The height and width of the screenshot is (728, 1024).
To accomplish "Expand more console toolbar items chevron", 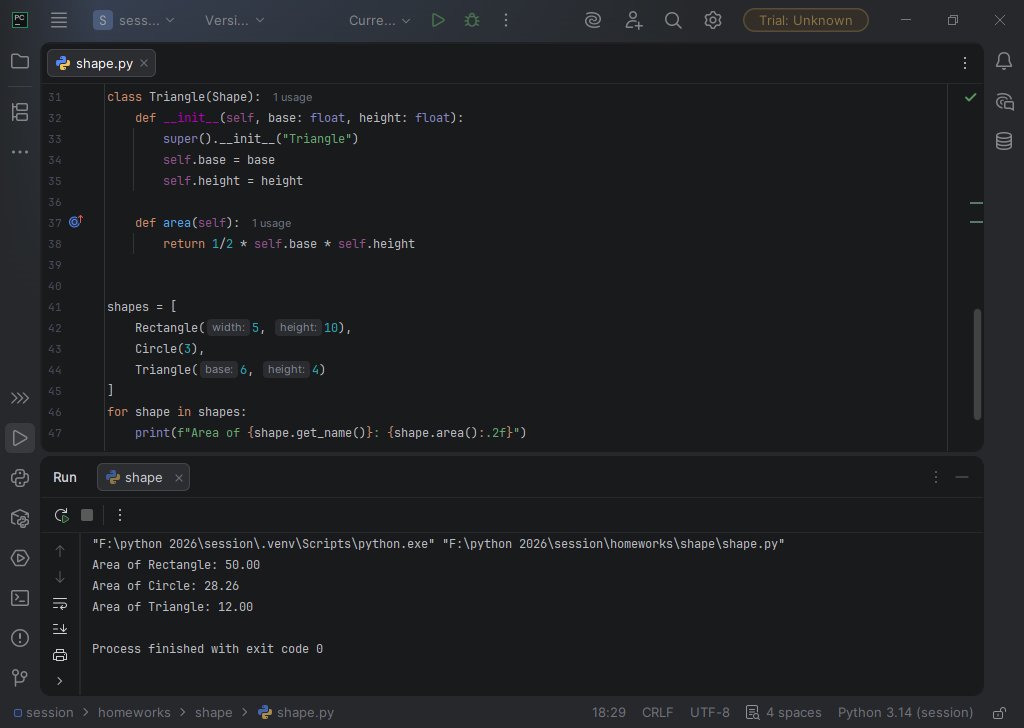I will (x=59, y=681).
